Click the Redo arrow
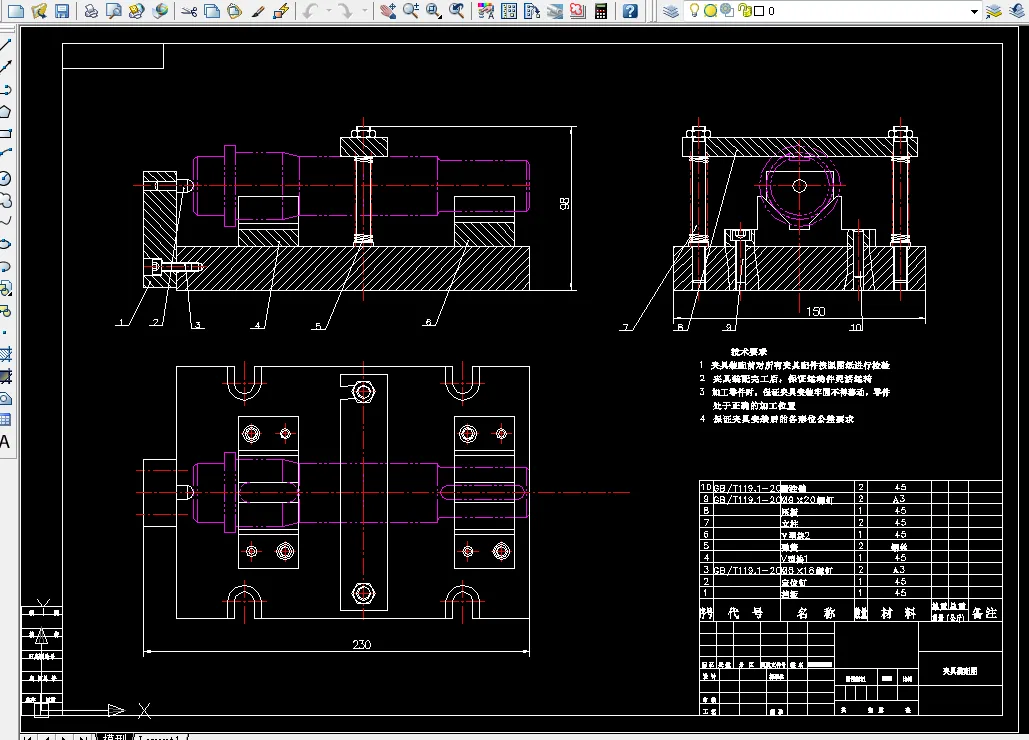This screenshot has width=1029, height=740. click(x=345, y=10)
